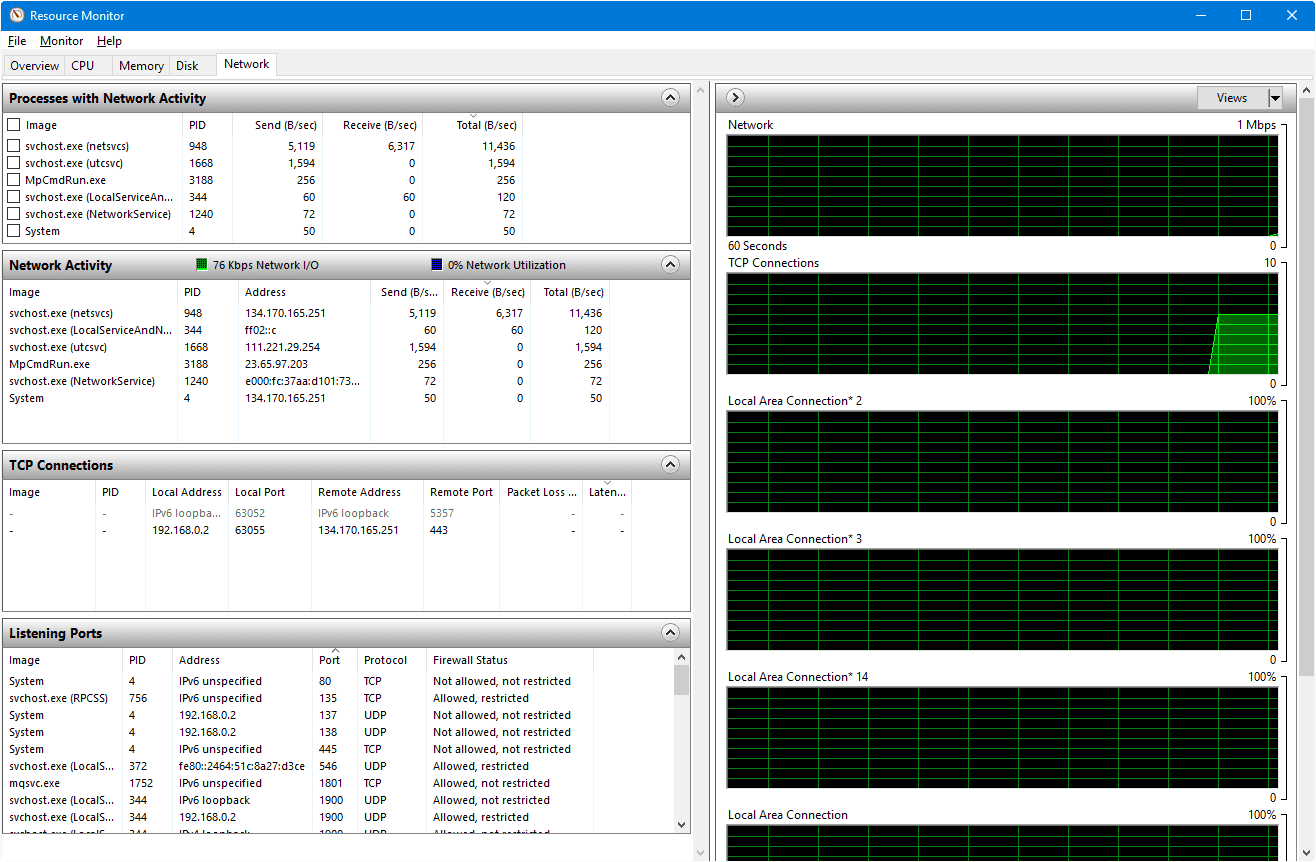Tick the select-all Image checkbox
The image size is (1316, 862).
pos(14,125)
